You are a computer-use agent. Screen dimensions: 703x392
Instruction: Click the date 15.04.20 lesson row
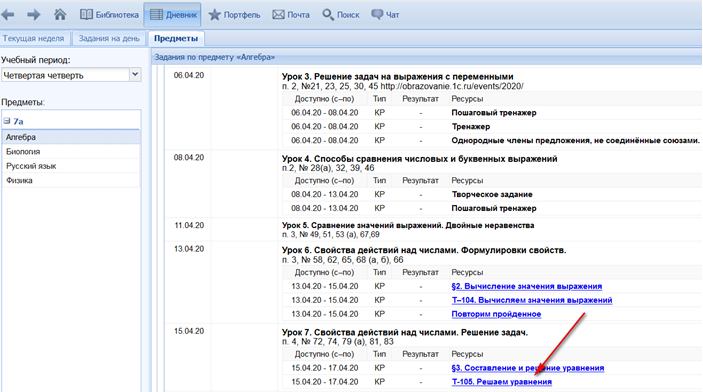tap(189, 331)
